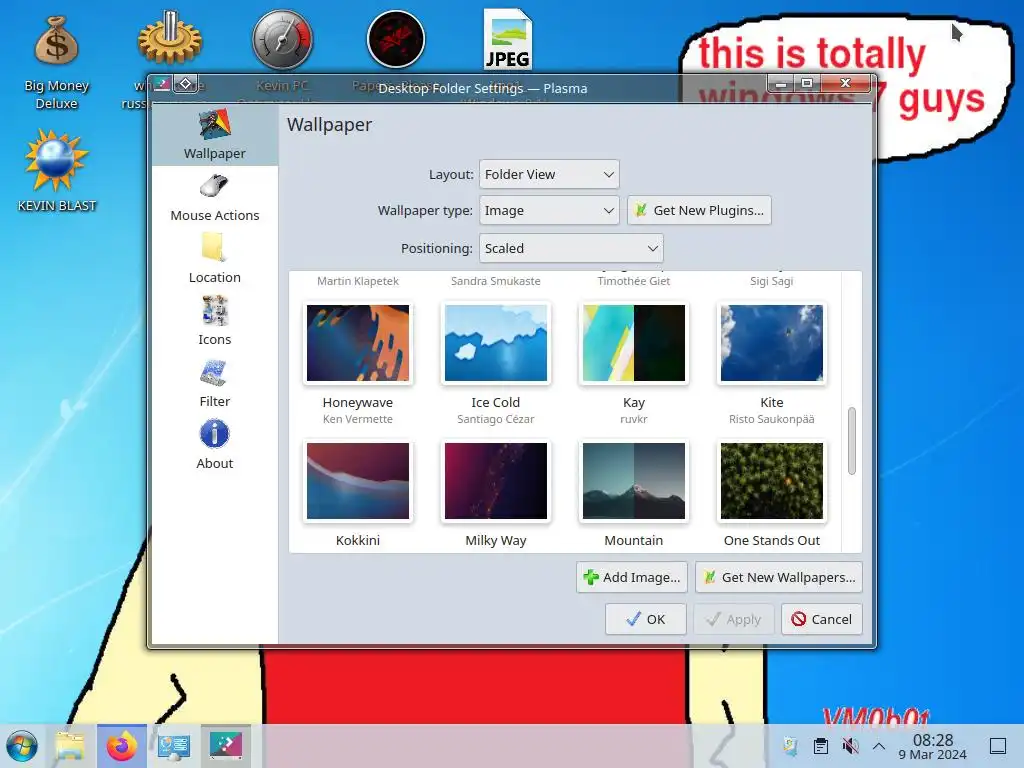Maximize the Desktop Folder Settings window
The height and width of the screenshot is (768, 1024).
pos(807,83)
